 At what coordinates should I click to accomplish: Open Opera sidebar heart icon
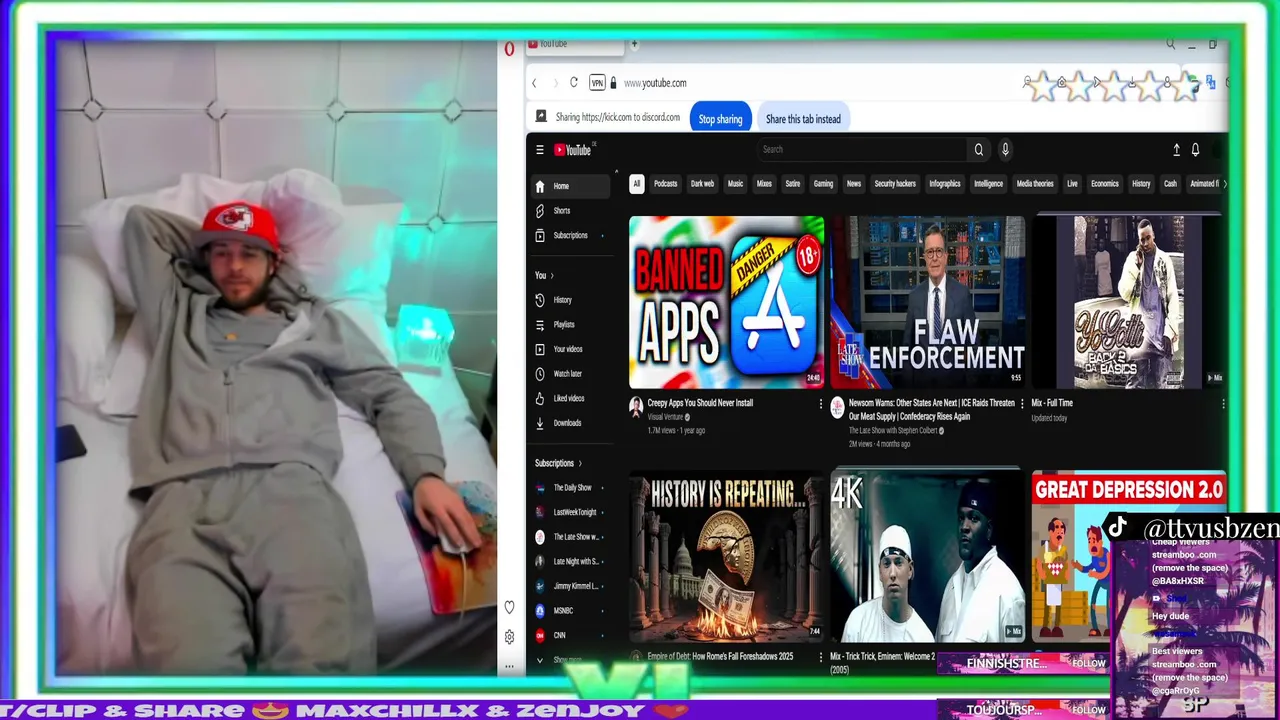[509, 607]
